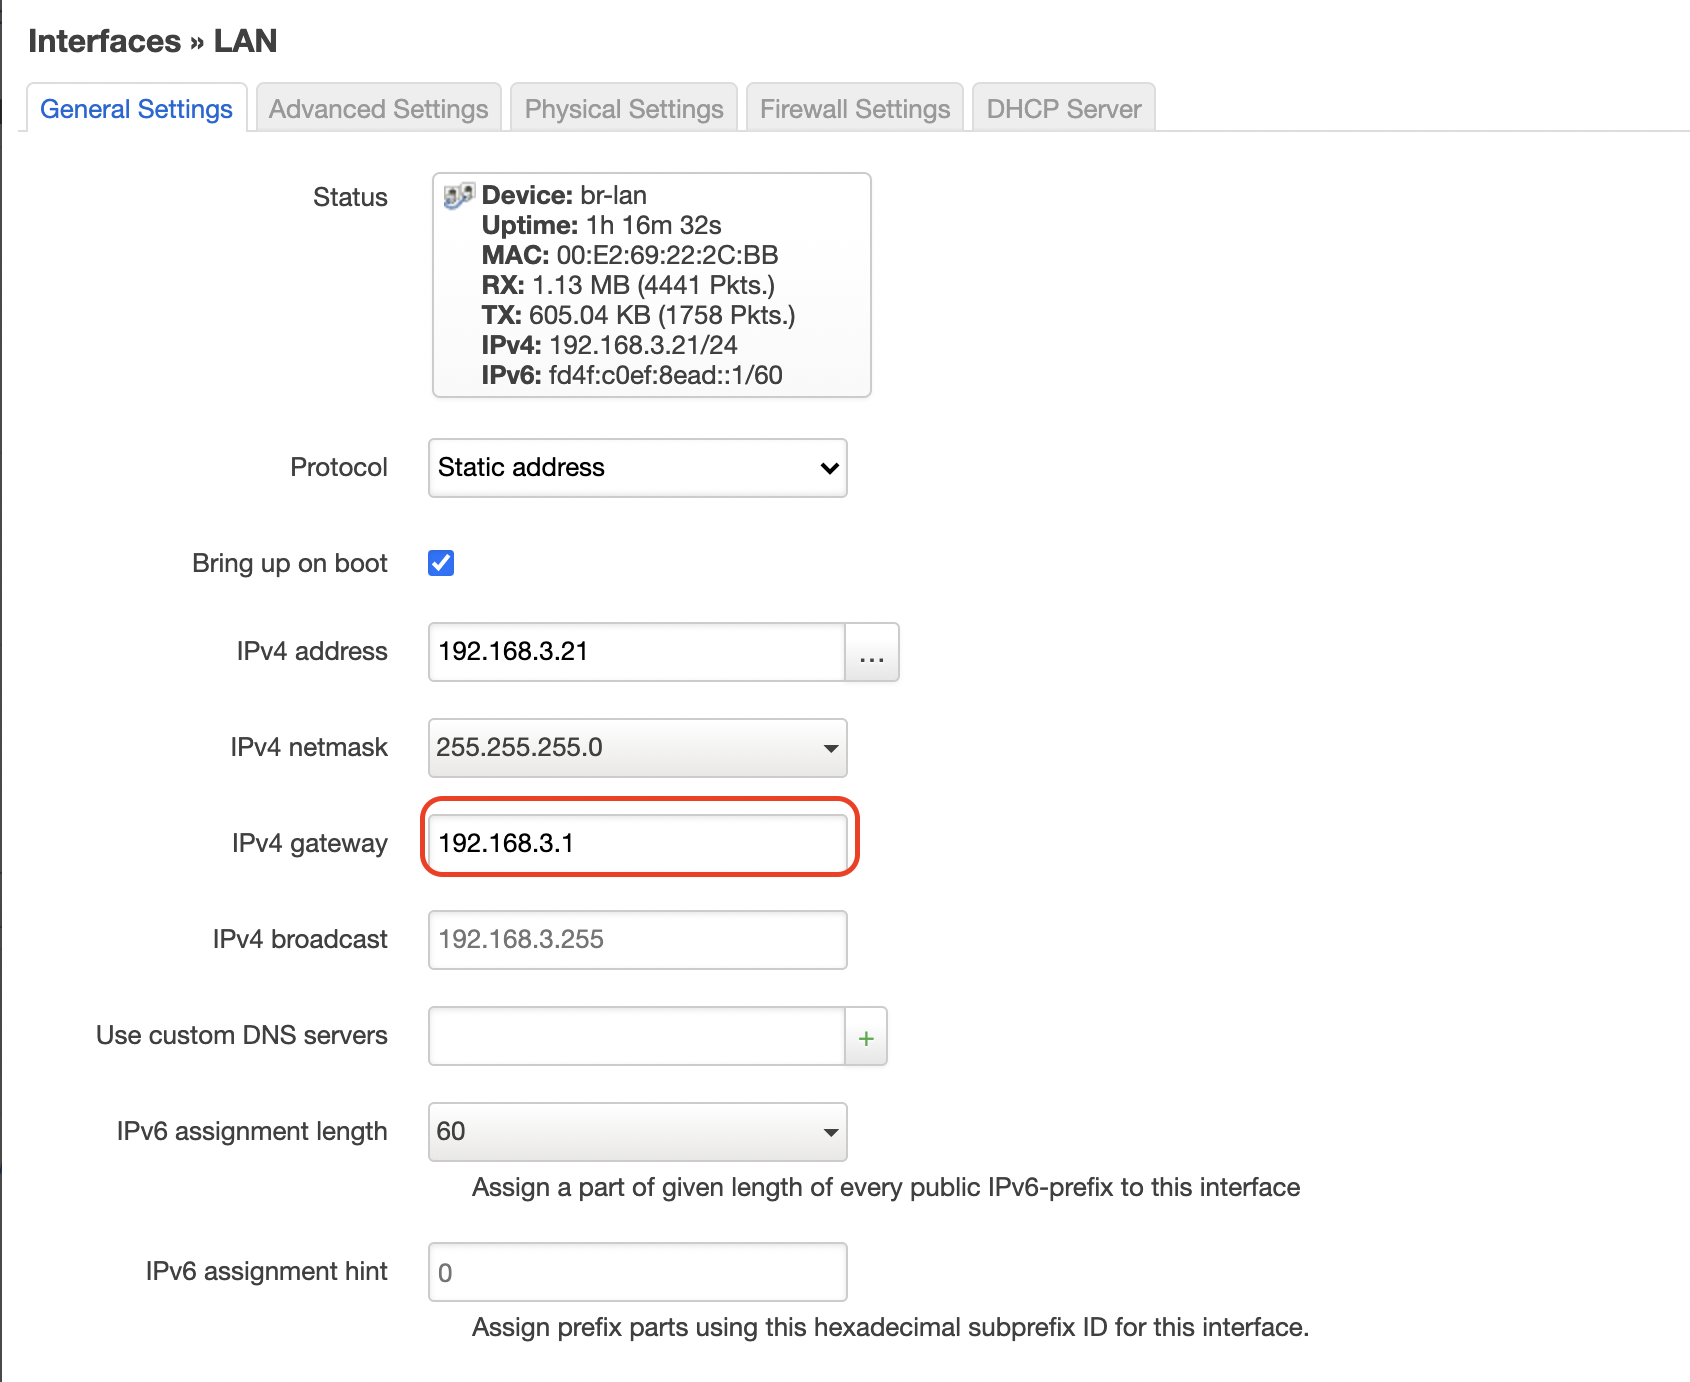This screenshot has height=1382, width=1690.
Task: Click the IPv4 192.168.3.21/24 status line
Action: click(610, 345)
